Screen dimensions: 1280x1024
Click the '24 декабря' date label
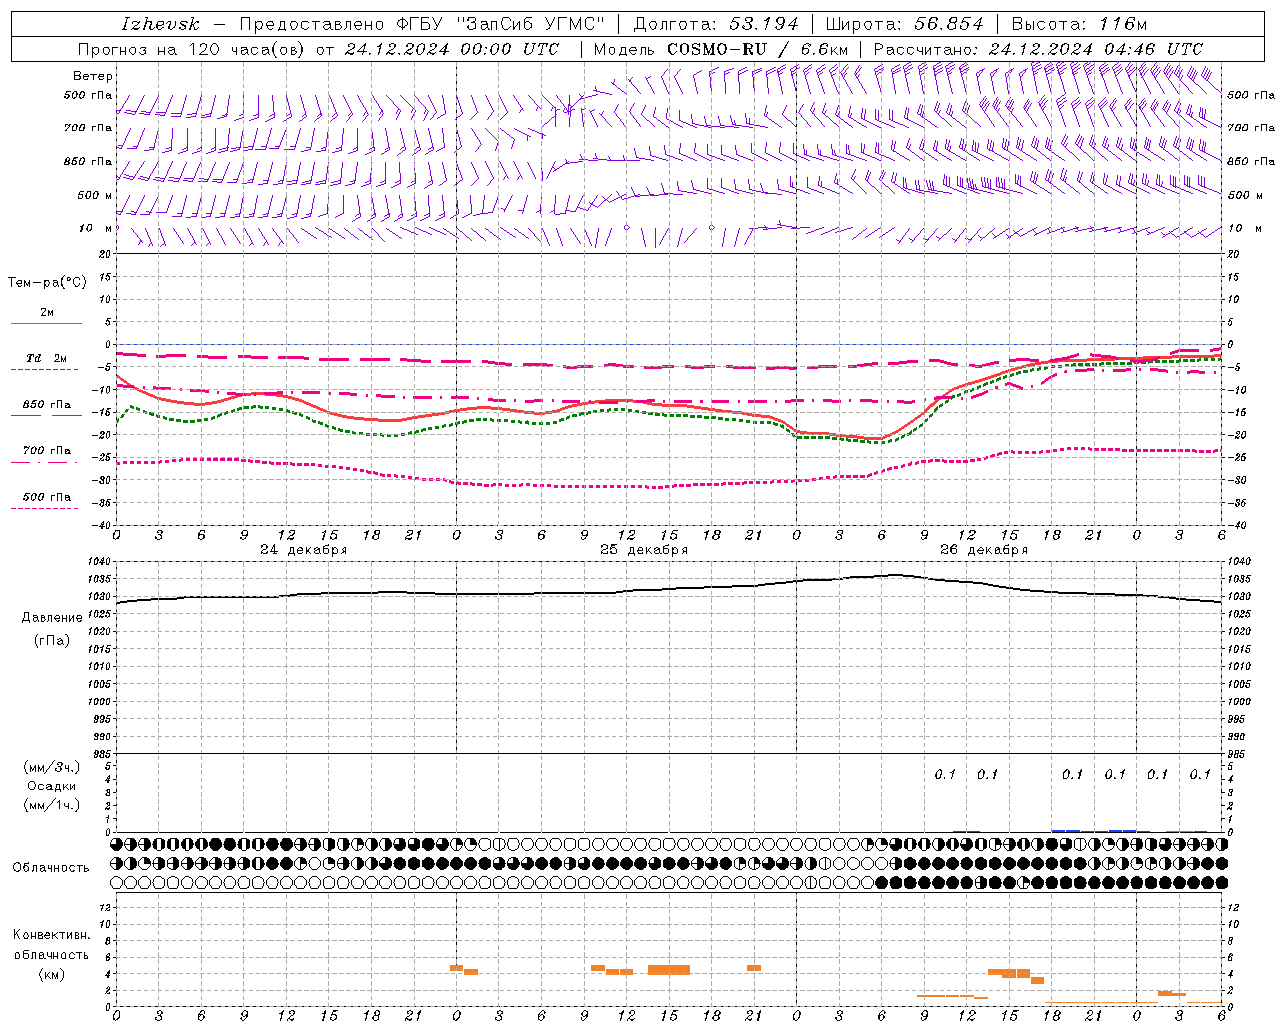click(304, 550)
